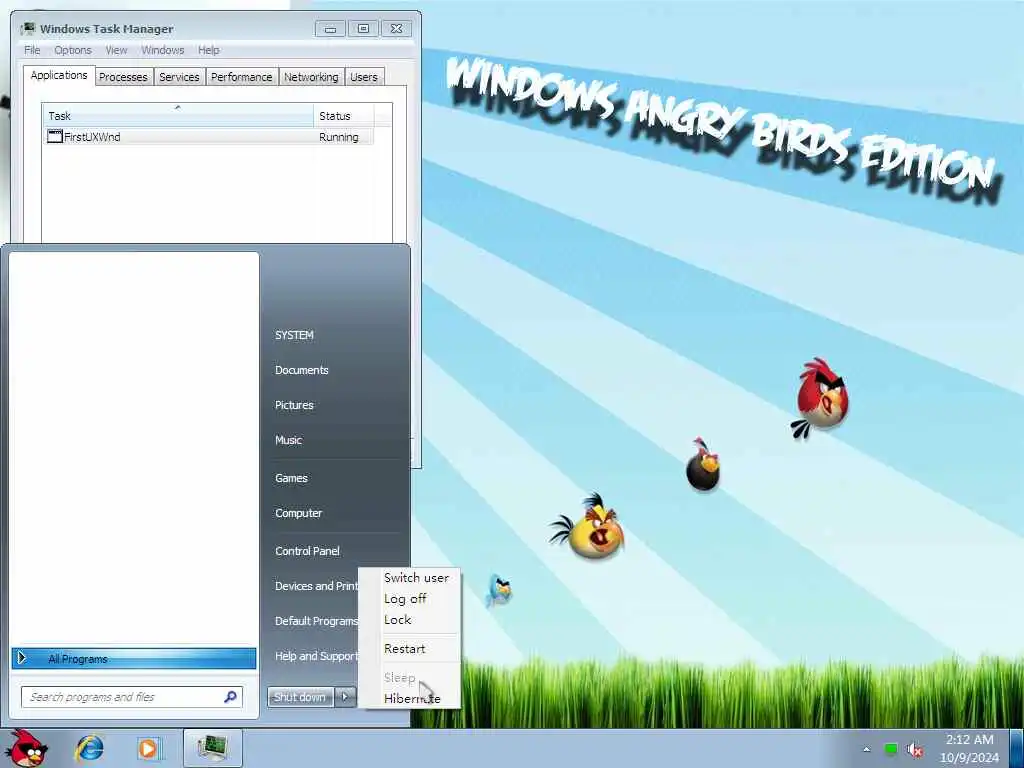1024x768 pixels.
Task: Open the File menu in Task Manager
Action: point(32,50)
